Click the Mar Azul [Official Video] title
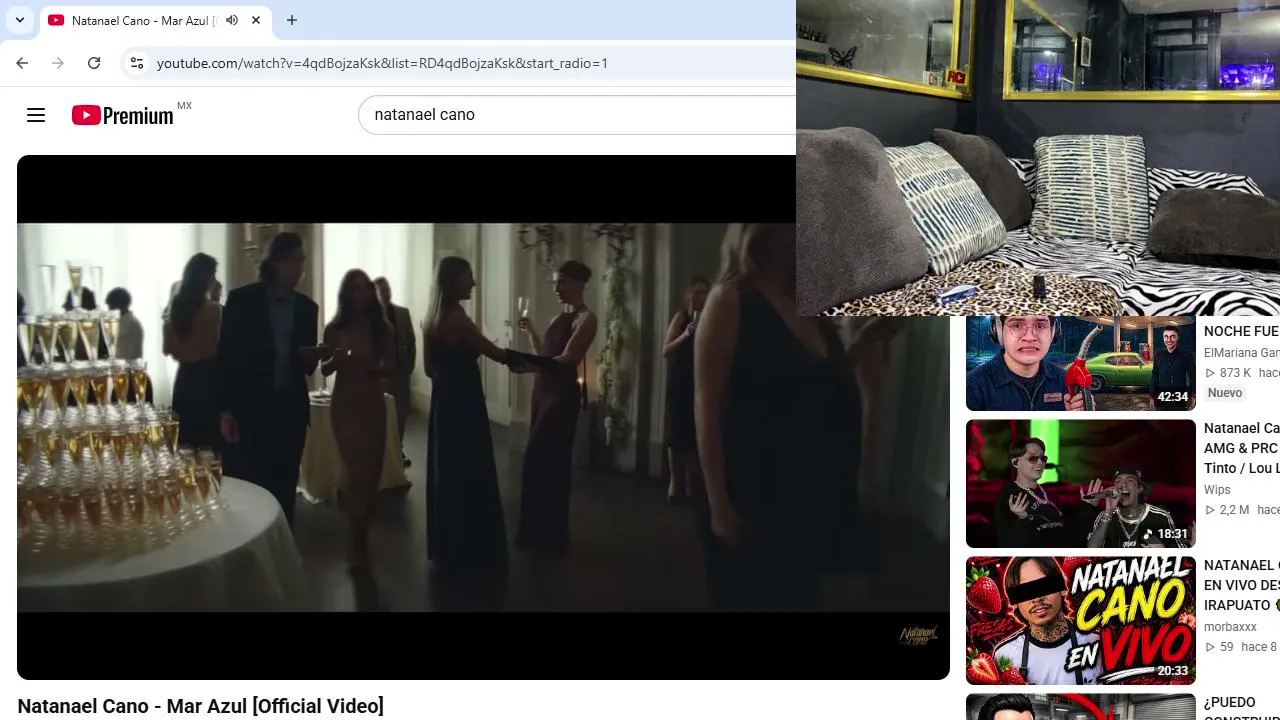 (200, 706)
